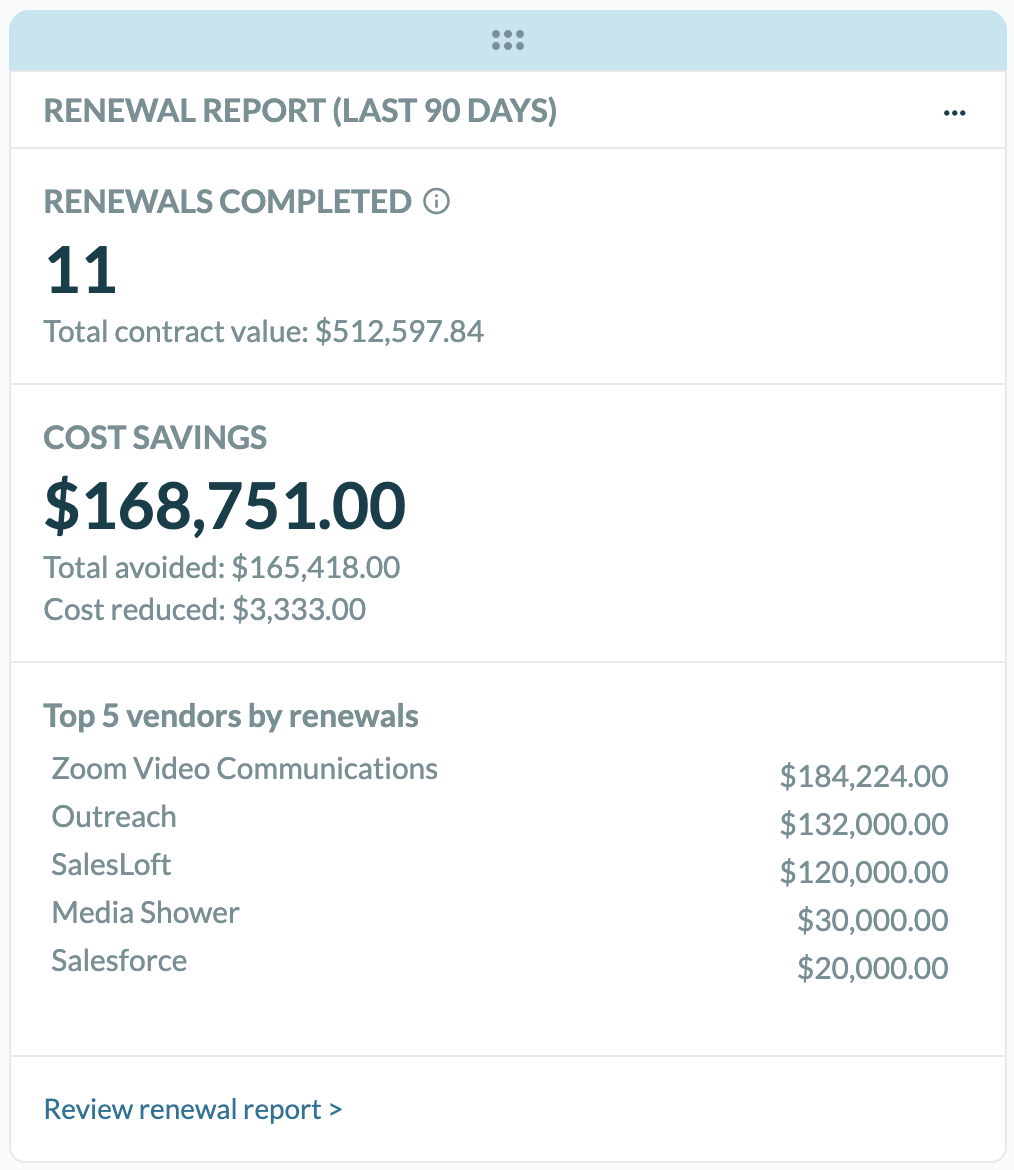Click the drag handle grip icon
1014x1170 pixels.
pos(508,40)
